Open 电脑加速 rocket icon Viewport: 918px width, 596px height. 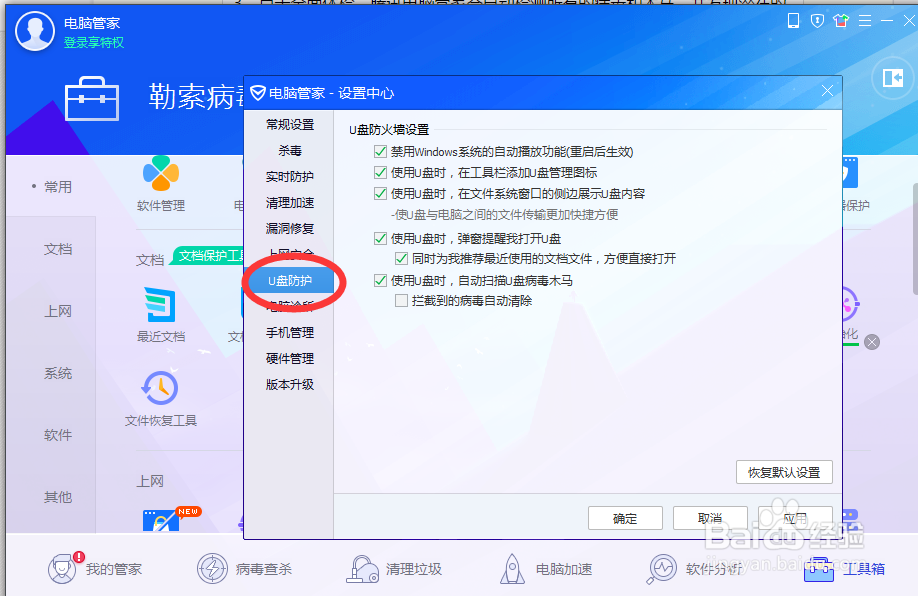tap(545, 568)
